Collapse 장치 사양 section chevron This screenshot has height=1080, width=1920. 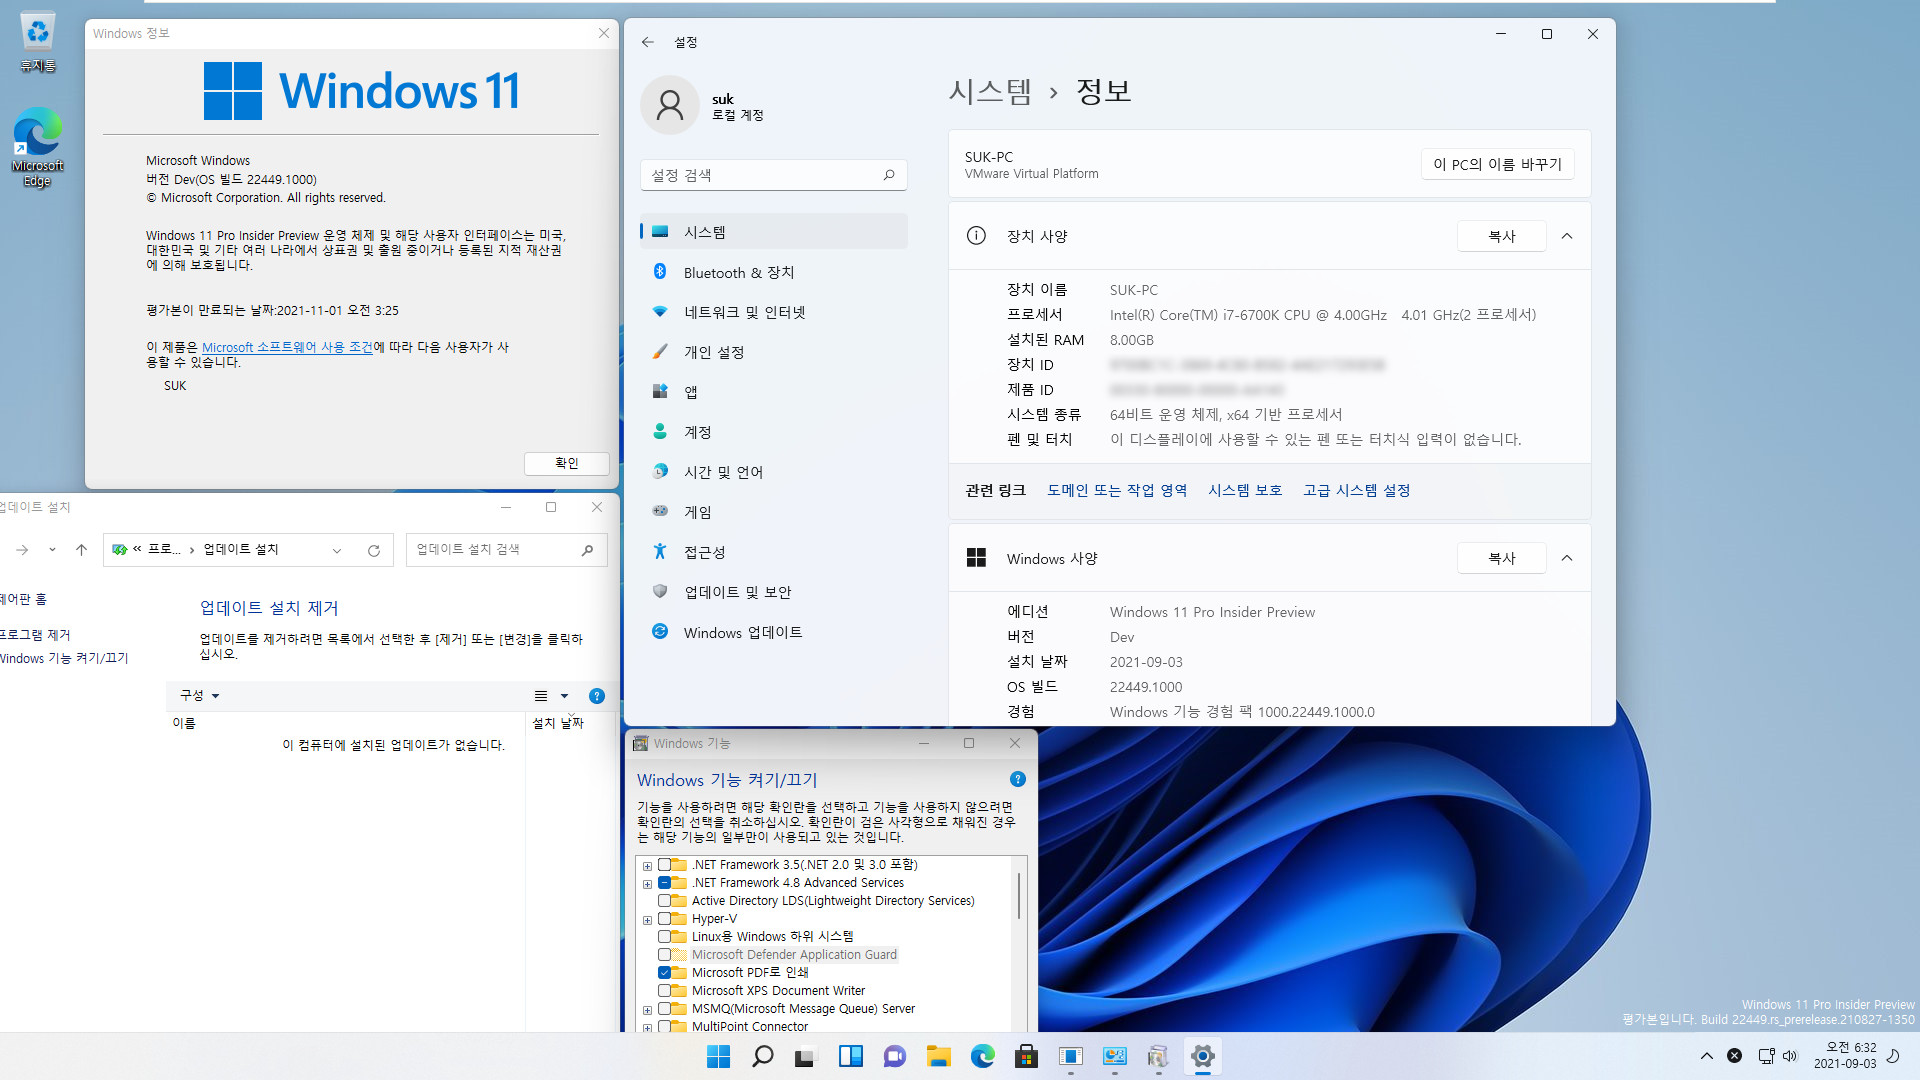(1567, 236)
